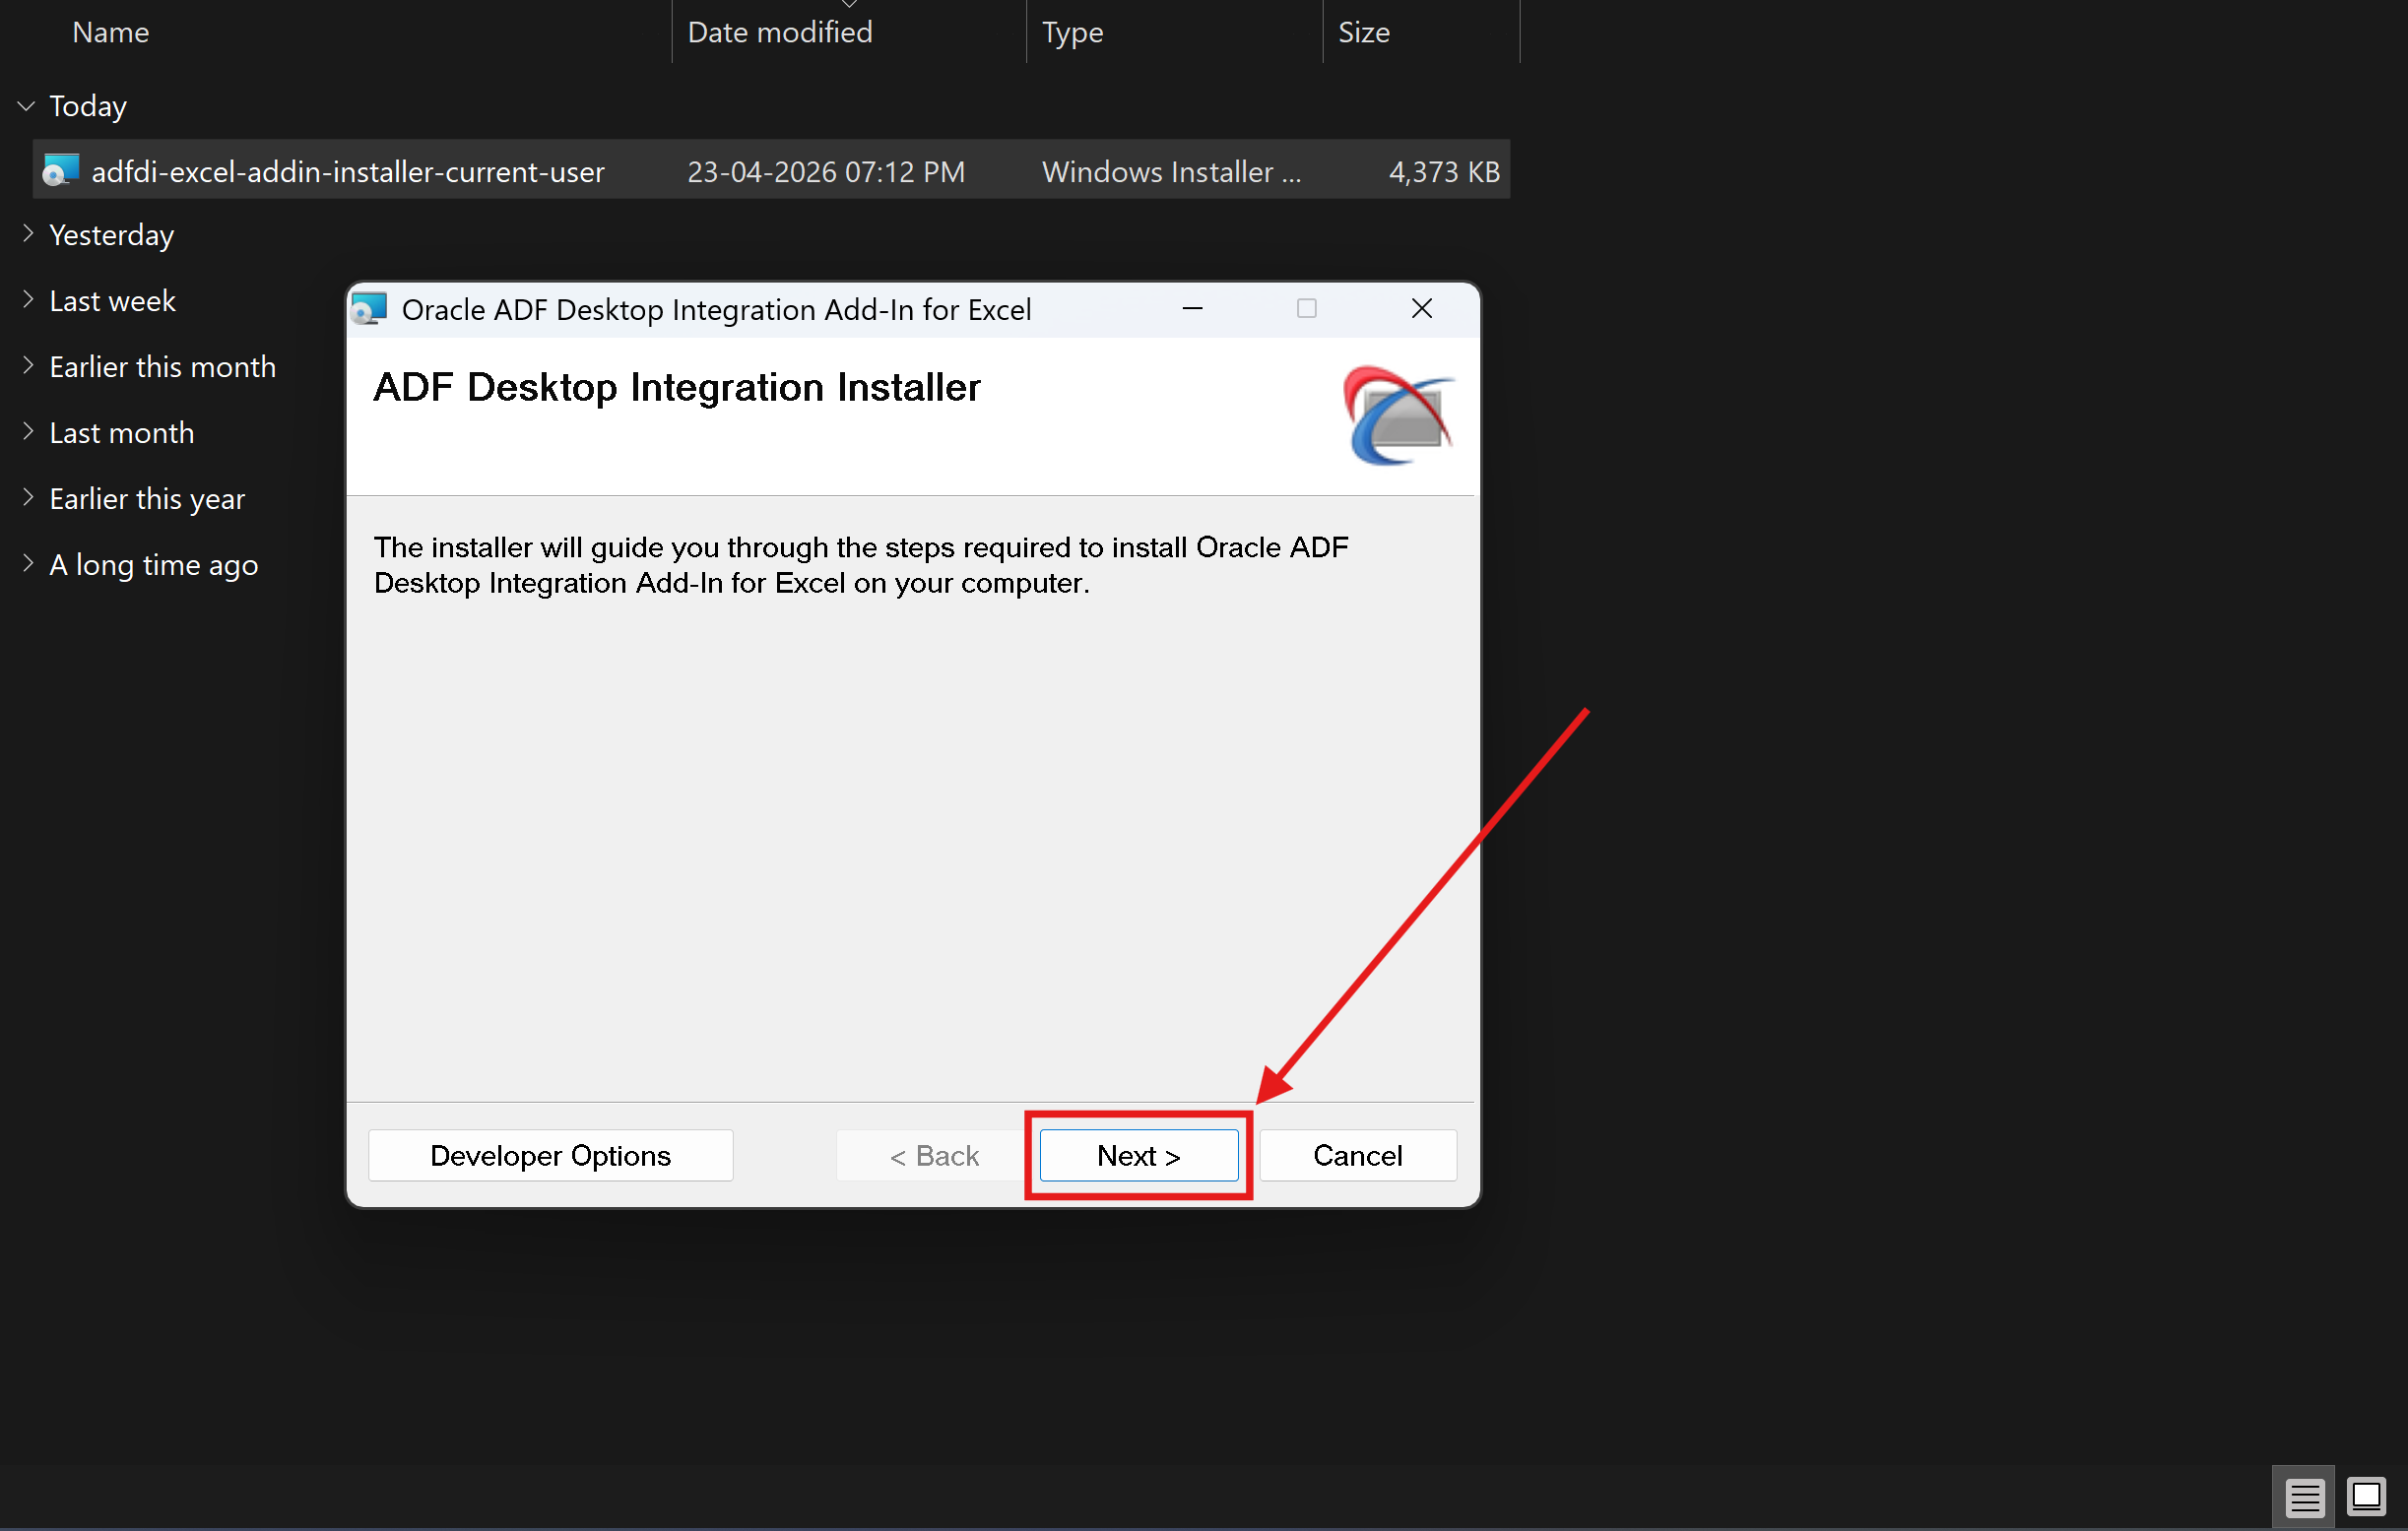Cancel the ADF installer
Image resolution: width=2408 pixels, height=1531 pixels.
pyautogui.click(x=1357, y=1156)
